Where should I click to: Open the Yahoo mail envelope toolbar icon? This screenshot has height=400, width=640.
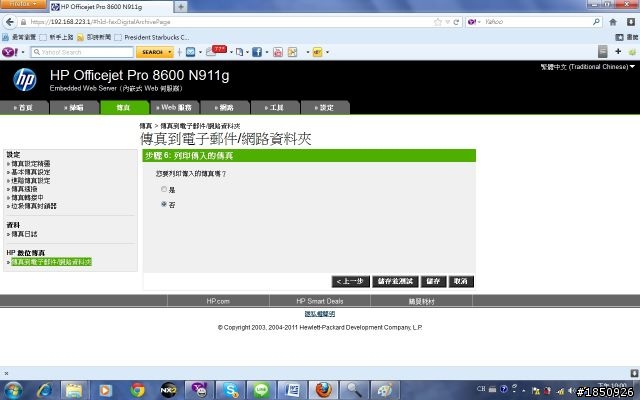point(191,52)
